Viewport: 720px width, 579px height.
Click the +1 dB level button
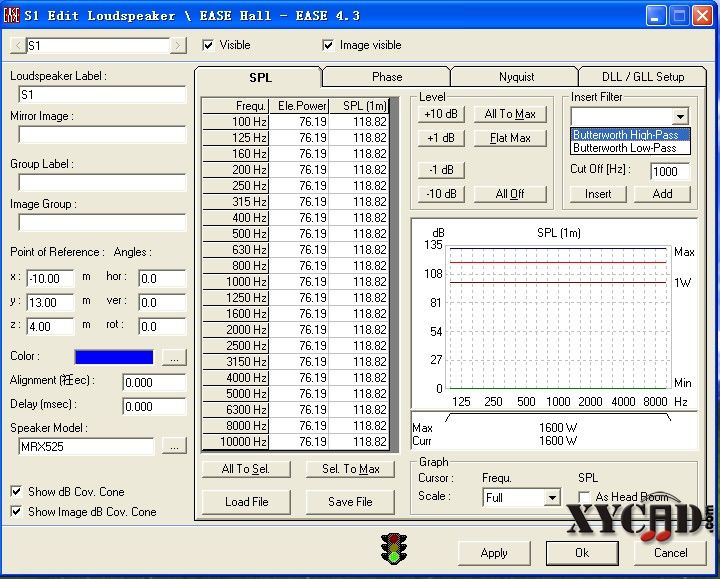point(441,138)
